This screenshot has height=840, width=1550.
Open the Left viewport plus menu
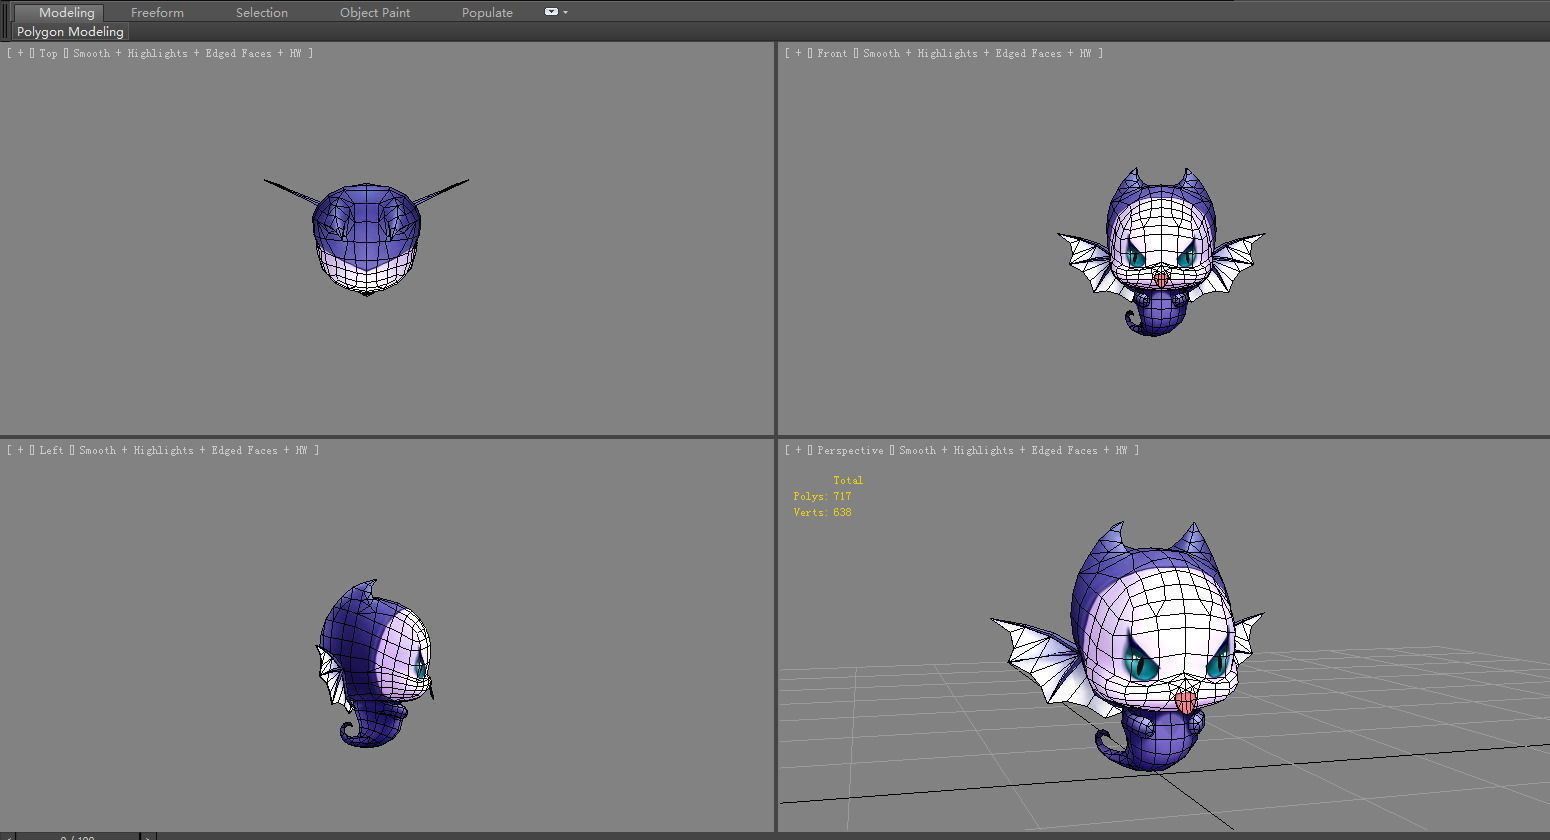[x=20, y=450]
